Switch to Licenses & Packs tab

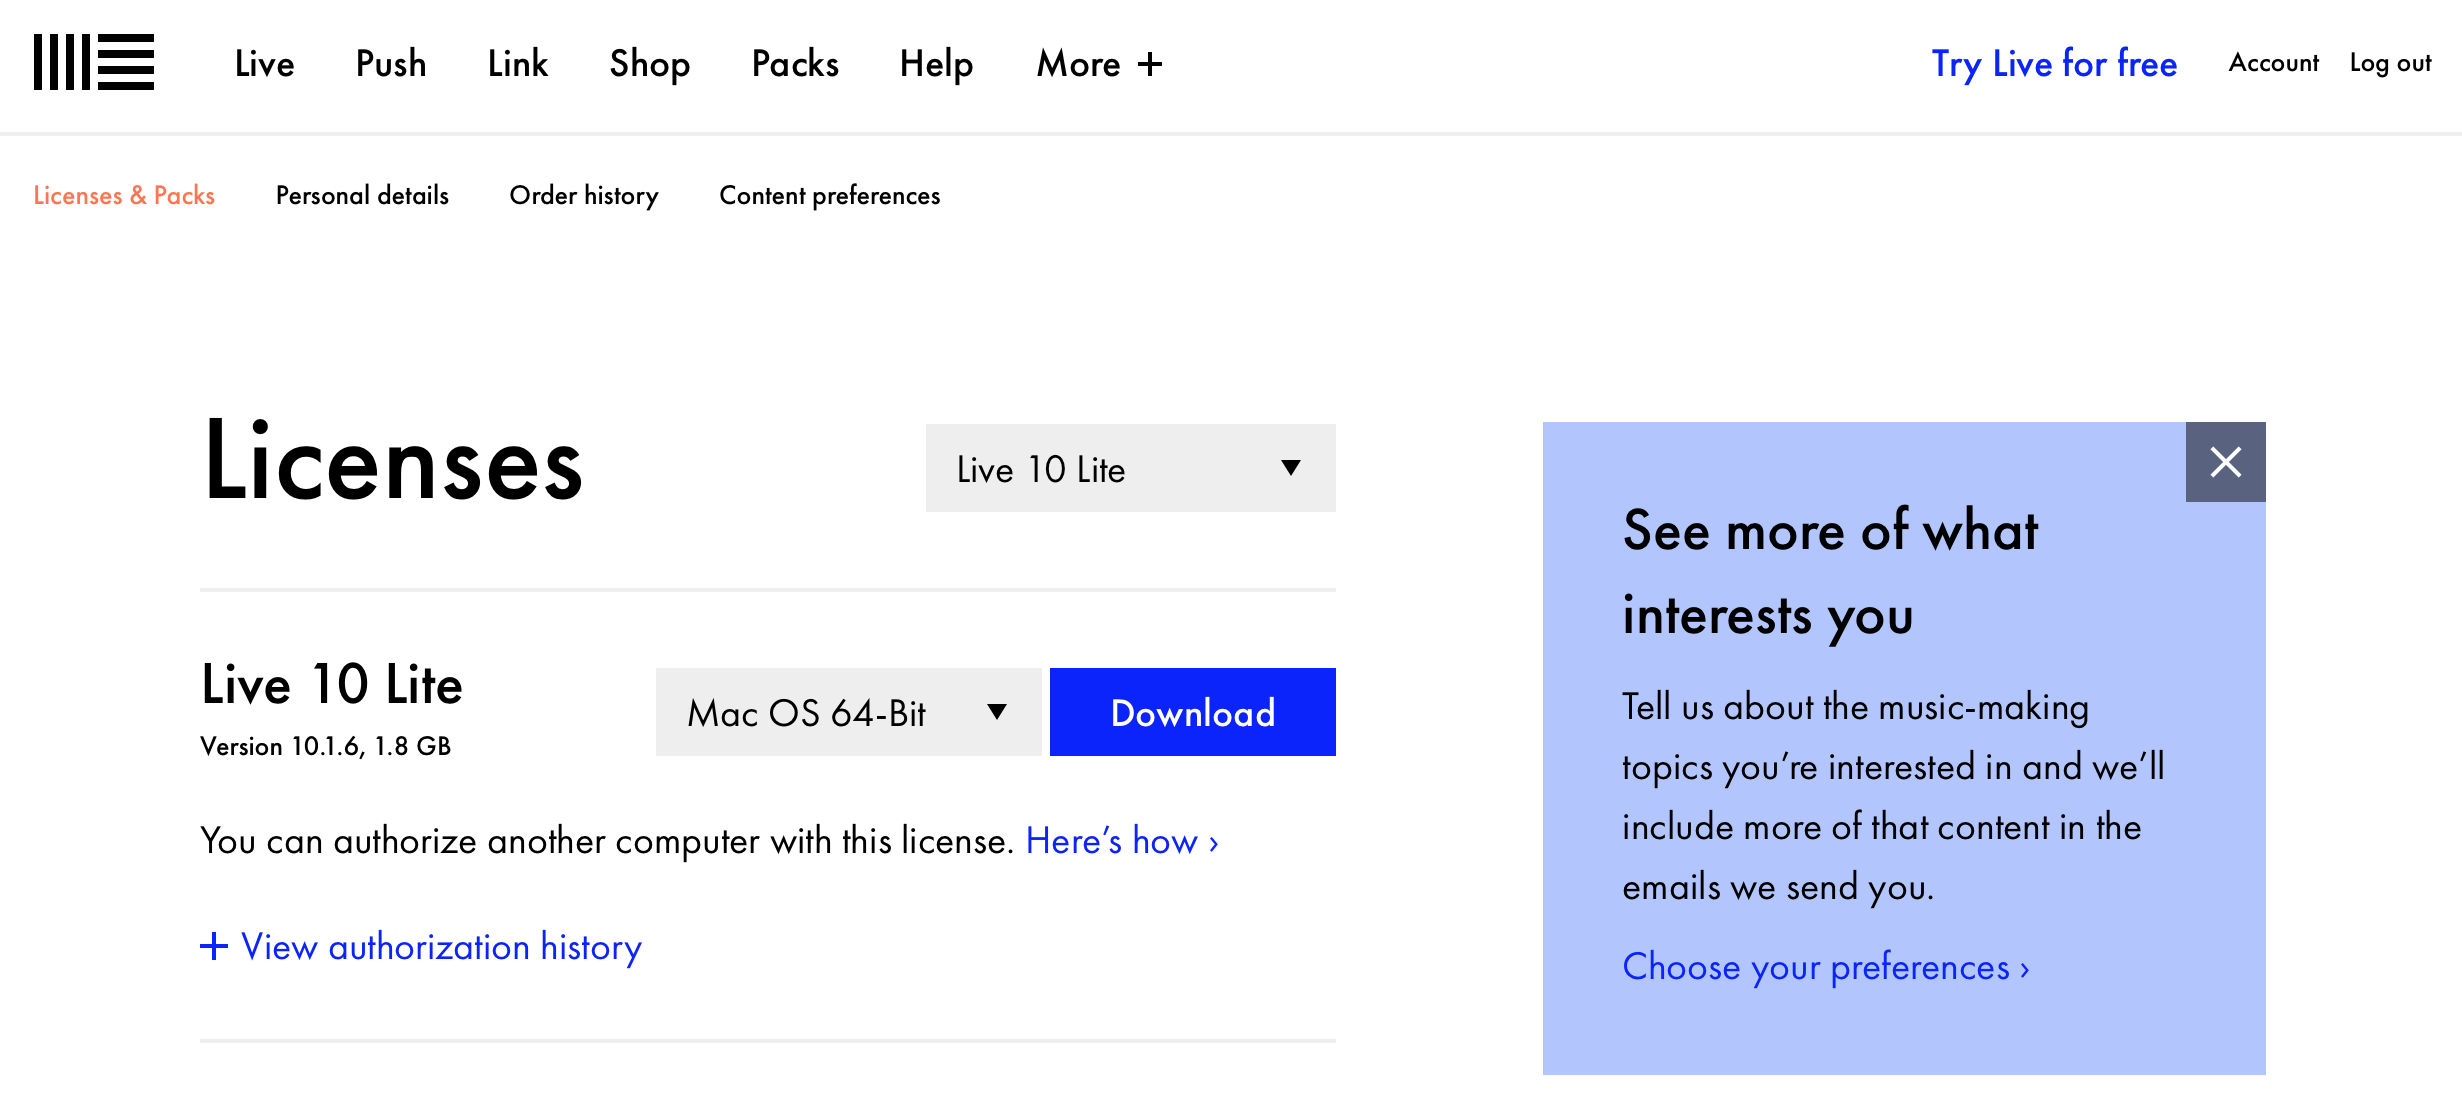[124, 195]
